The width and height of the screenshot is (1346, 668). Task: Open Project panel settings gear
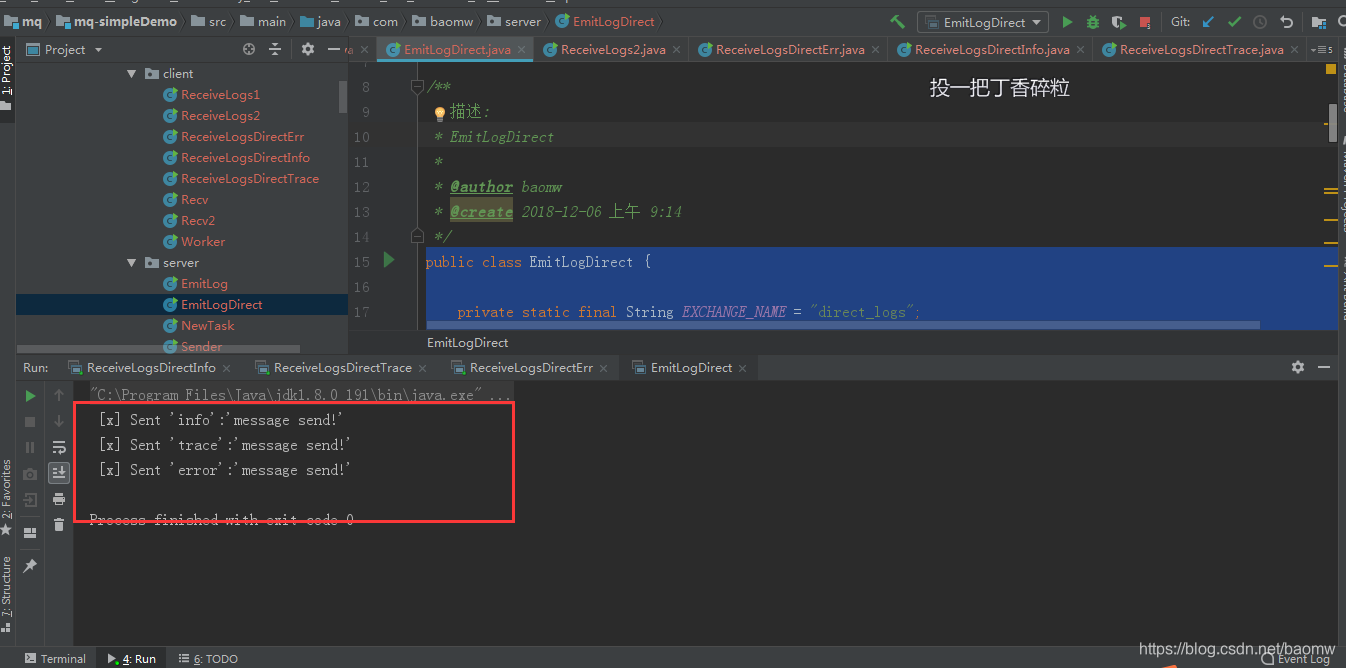tap(307, 49)
